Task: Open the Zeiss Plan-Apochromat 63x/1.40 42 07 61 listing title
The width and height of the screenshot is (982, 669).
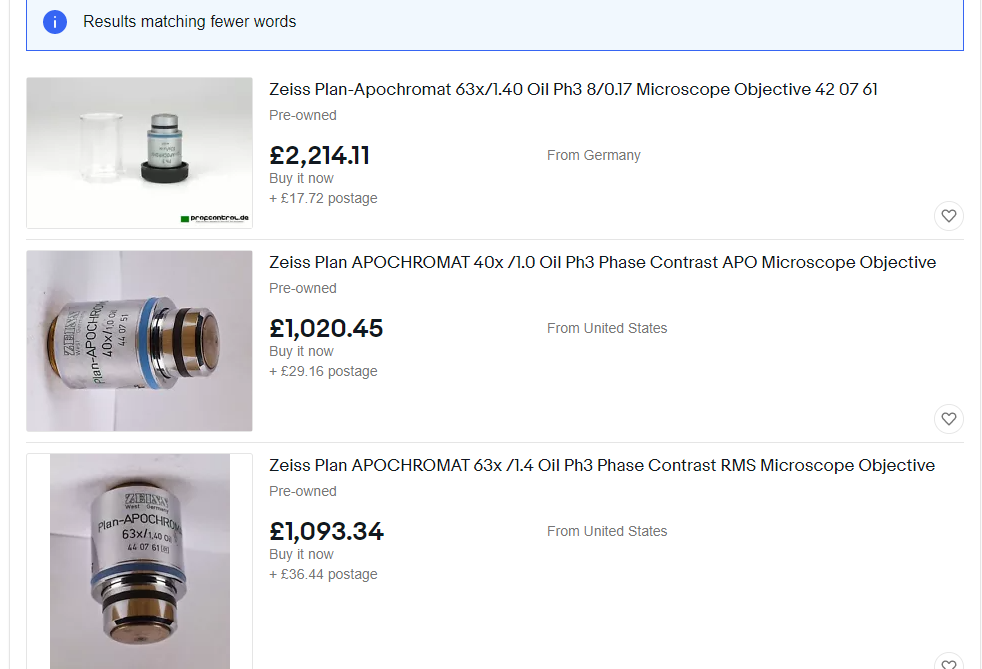Action: click(x=573, y=90)
